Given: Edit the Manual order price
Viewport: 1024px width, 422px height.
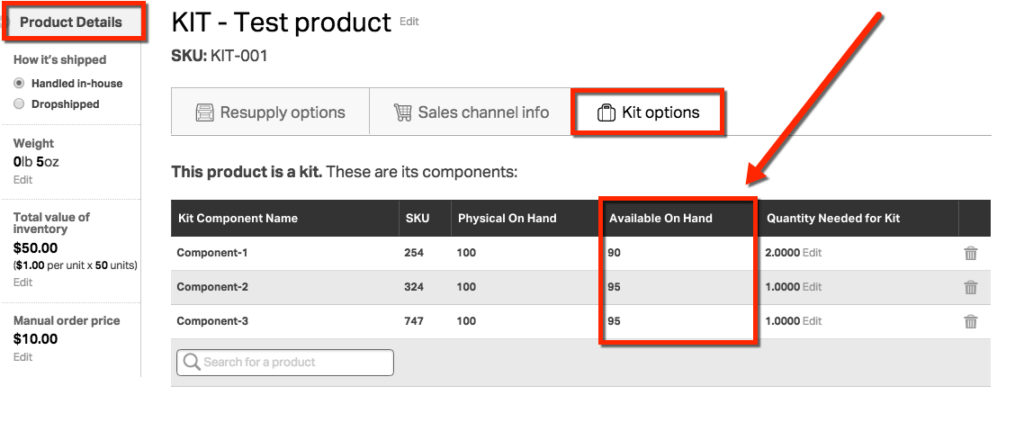Looking at the screenshot, I should [22, 357].
